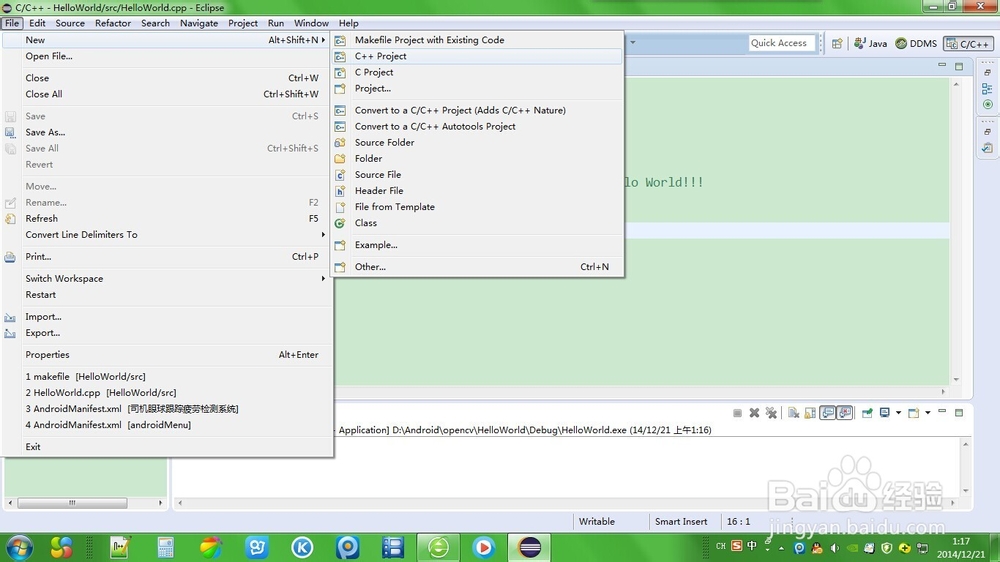This screenshot has height=562, width=1000.
Task: Open the Refactor menu
Action: pyautogui.click(x=113, y=23)
